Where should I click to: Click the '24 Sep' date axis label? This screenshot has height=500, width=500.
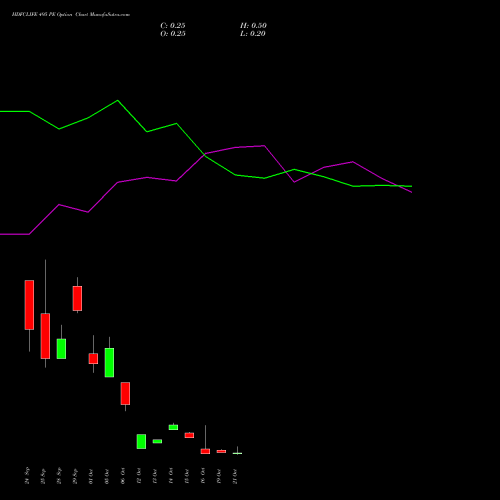tap(27, 476)
